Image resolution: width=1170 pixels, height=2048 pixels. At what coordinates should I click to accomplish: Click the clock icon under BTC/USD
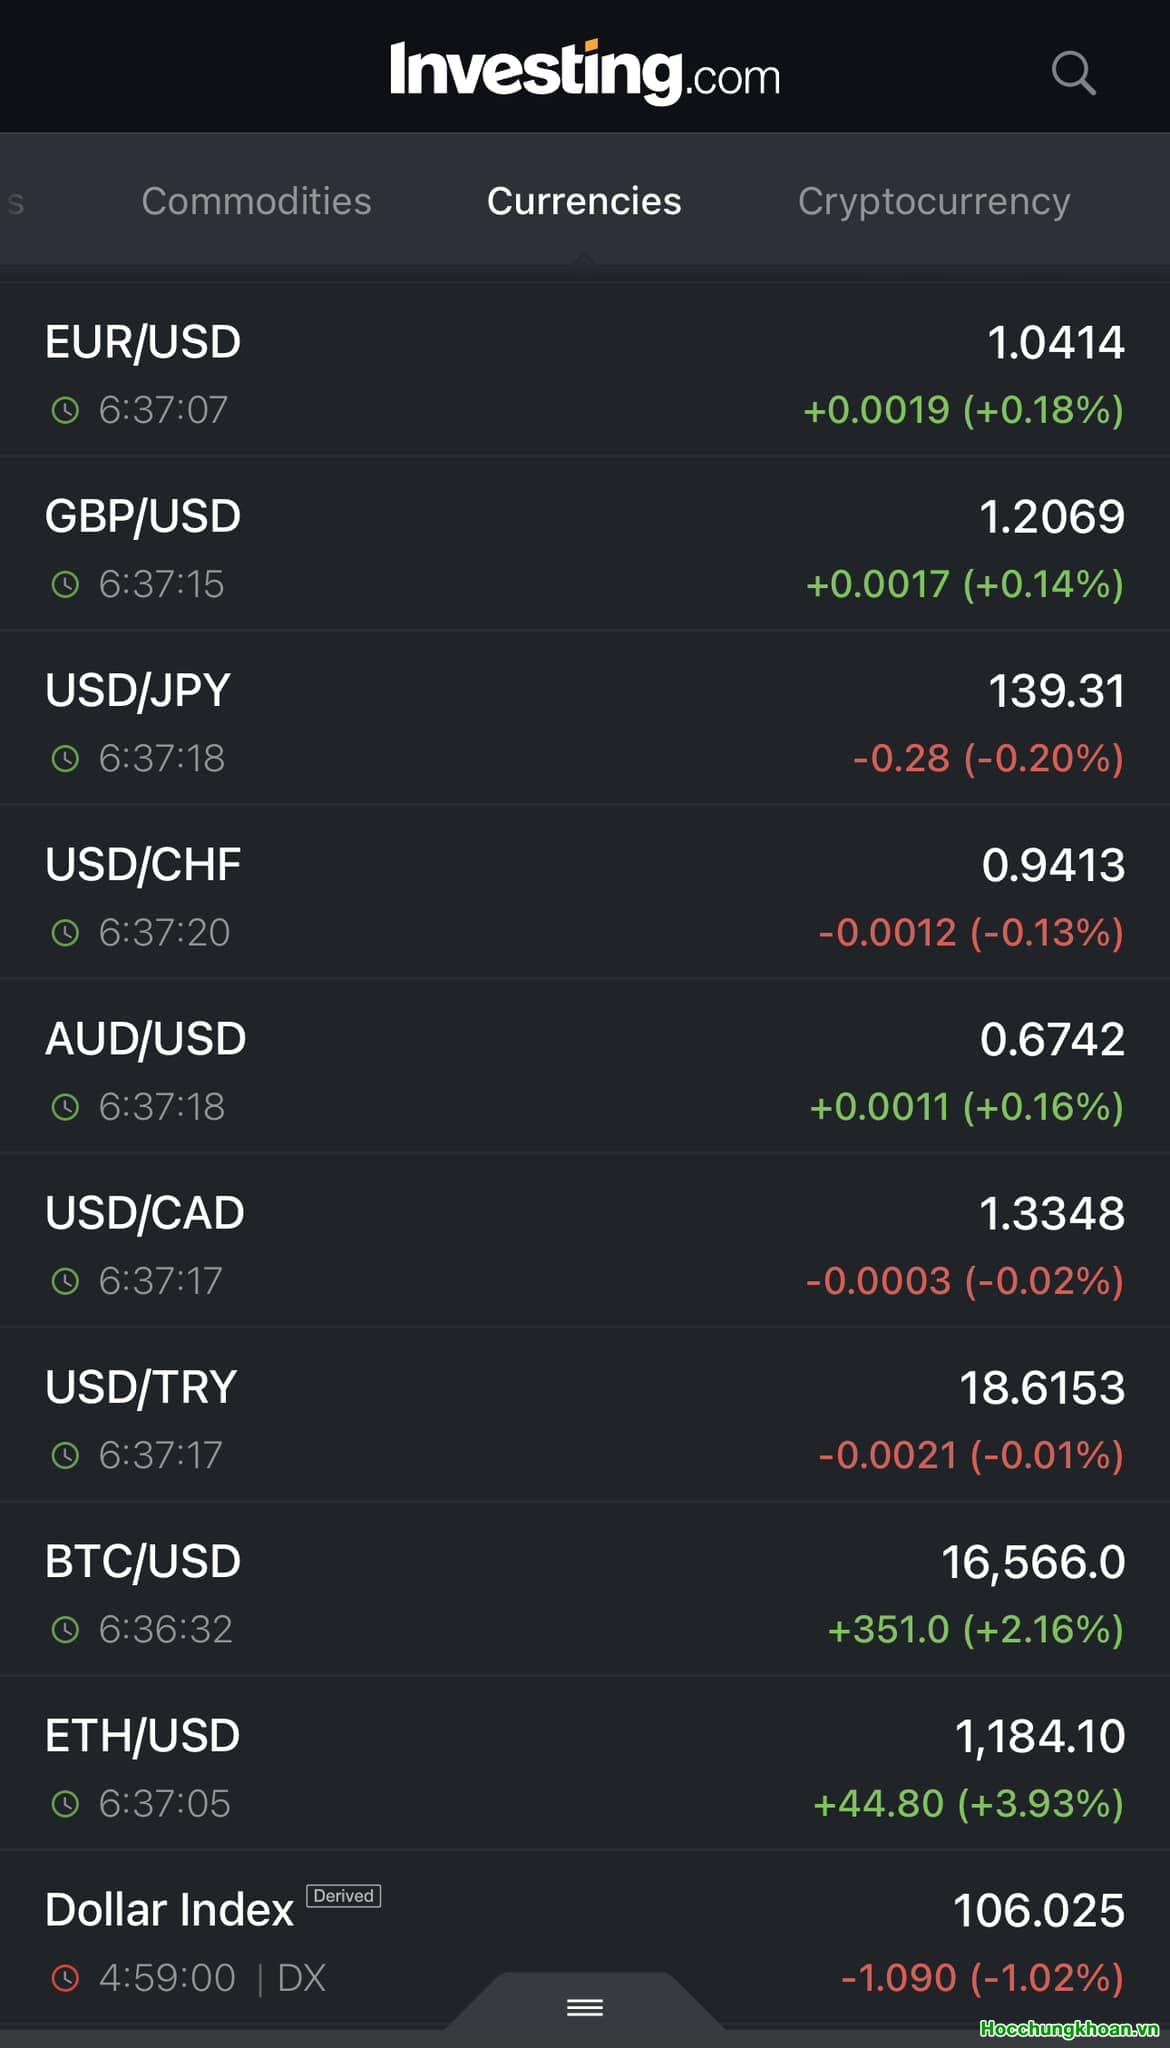tap(65, 1630)
